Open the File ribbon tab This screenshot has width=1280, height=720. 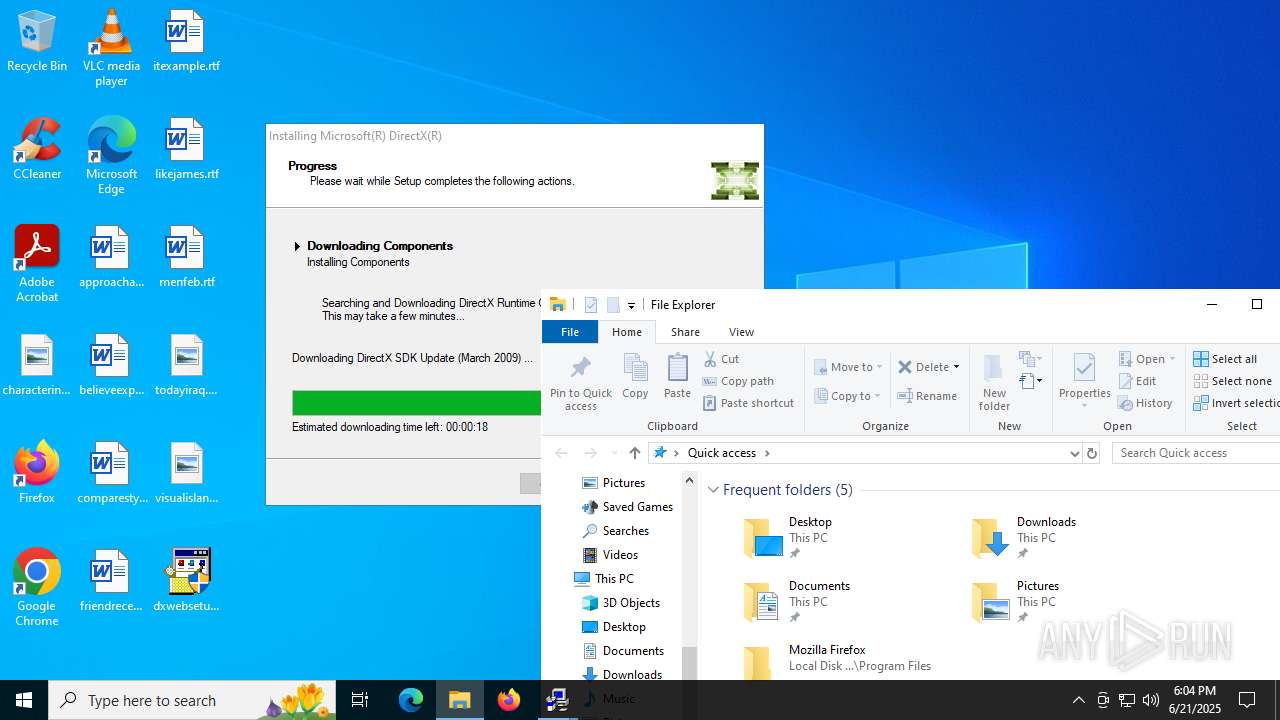570,332
